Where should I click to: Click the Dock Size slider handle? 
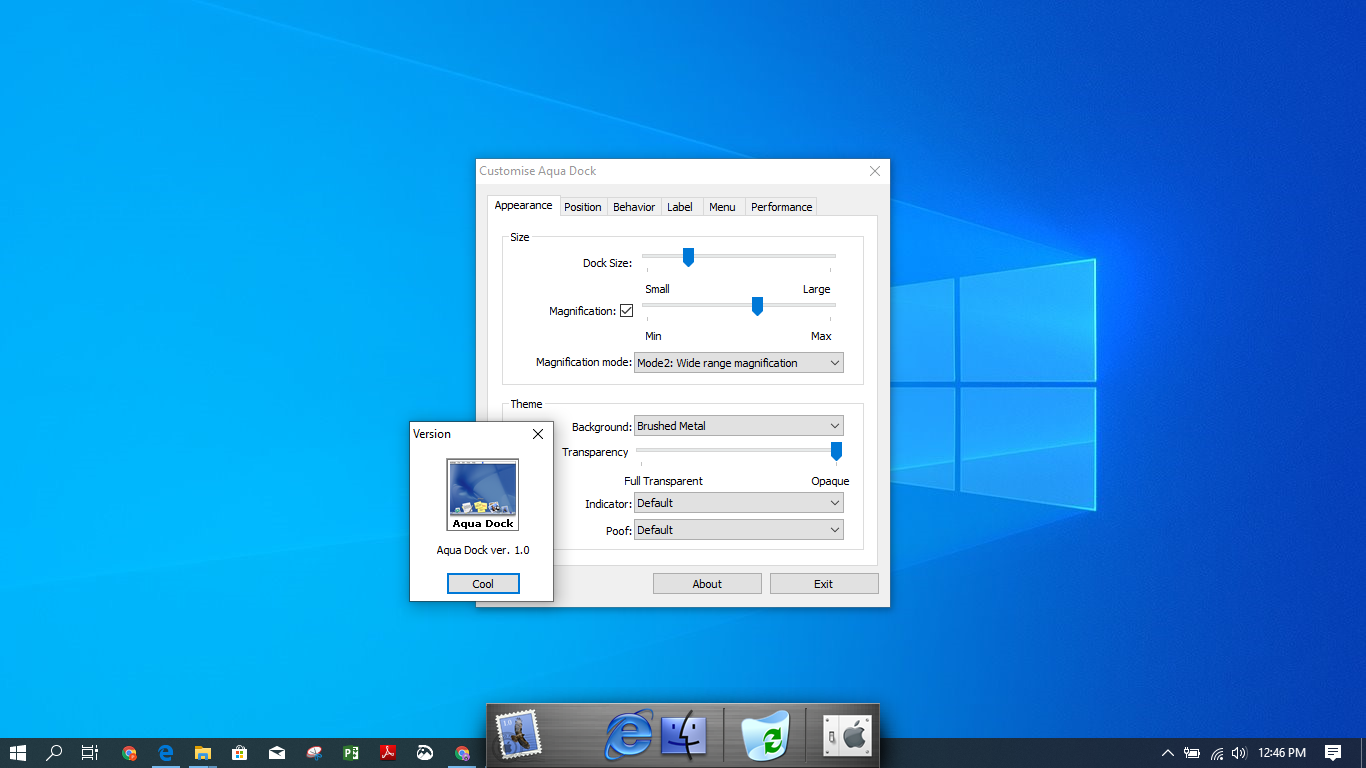[688, 258]
